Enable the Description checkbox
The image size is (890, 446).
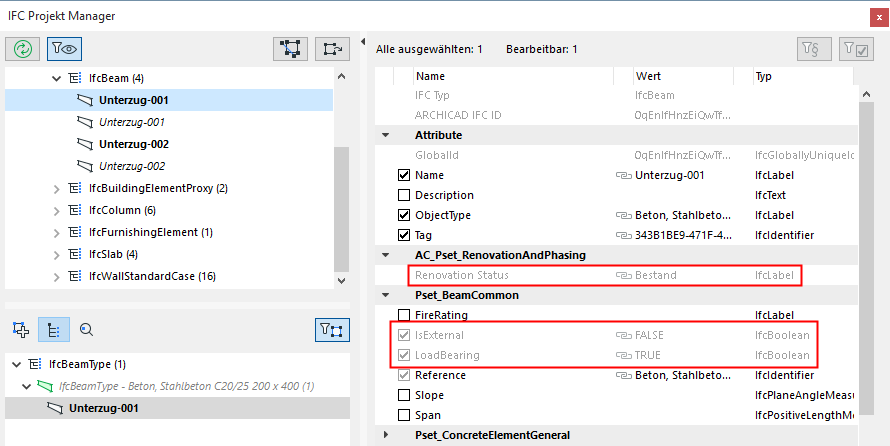click(404, 195)
